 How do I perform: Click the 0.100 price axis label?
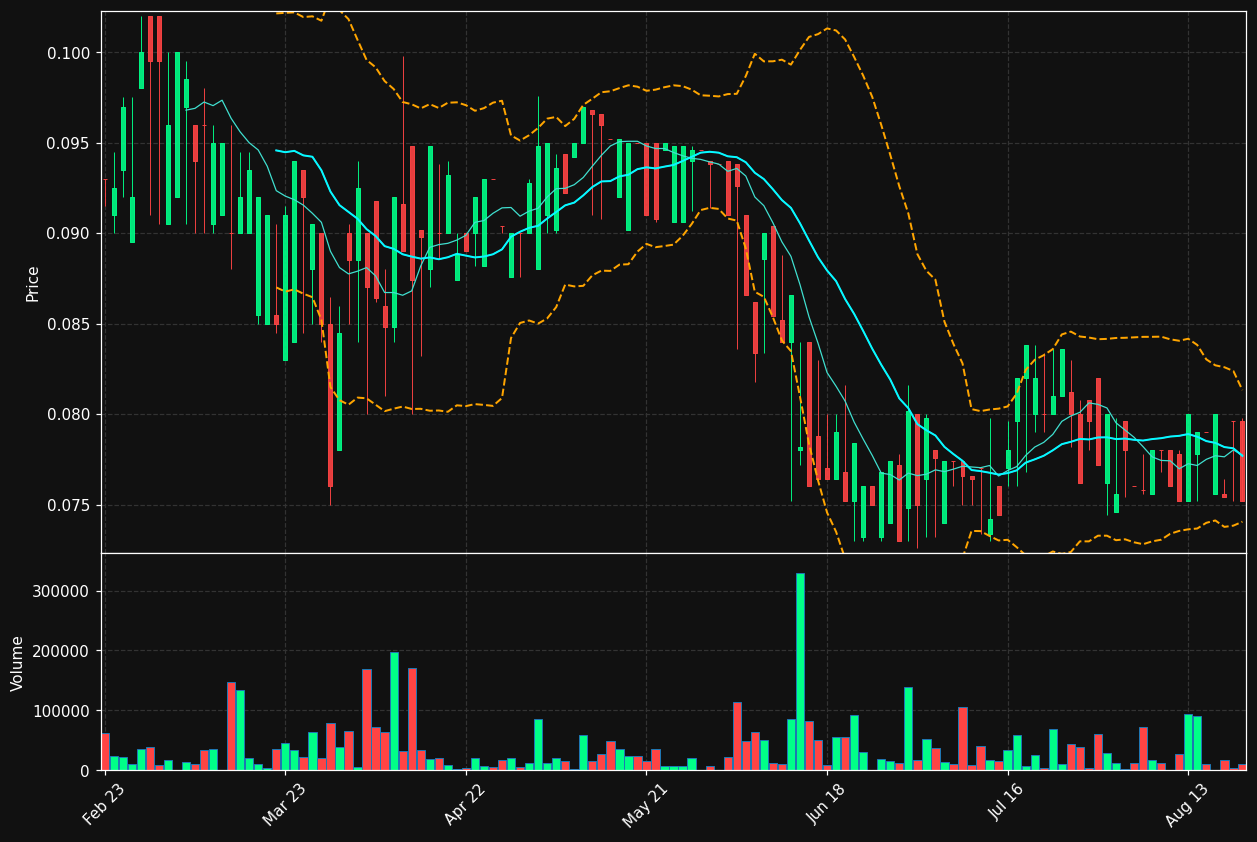click(x=68, y=53)
